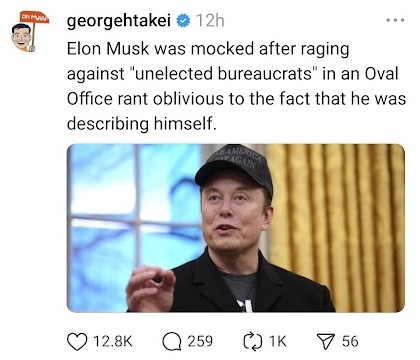
Task: Share the post with the paper-plane icon
Action: click(x=326, y=342)
